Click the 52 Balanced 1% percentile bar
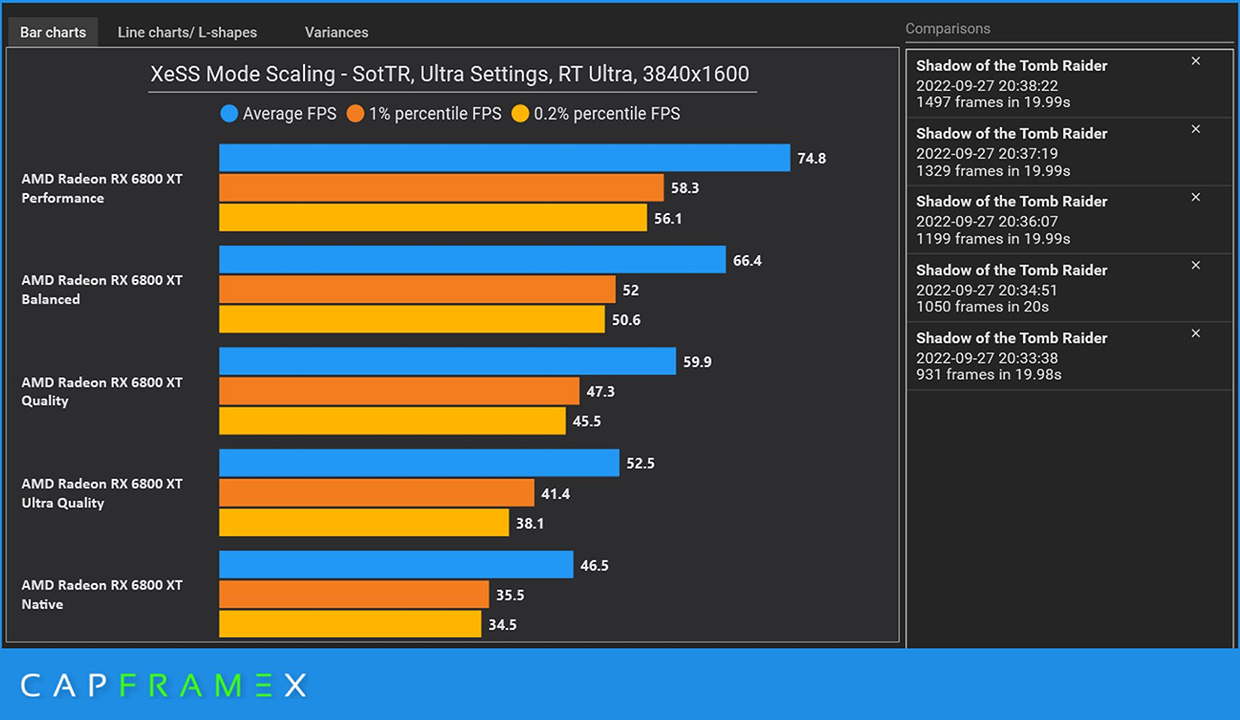This screenshot has height=720, width=1240. (418, 290)
